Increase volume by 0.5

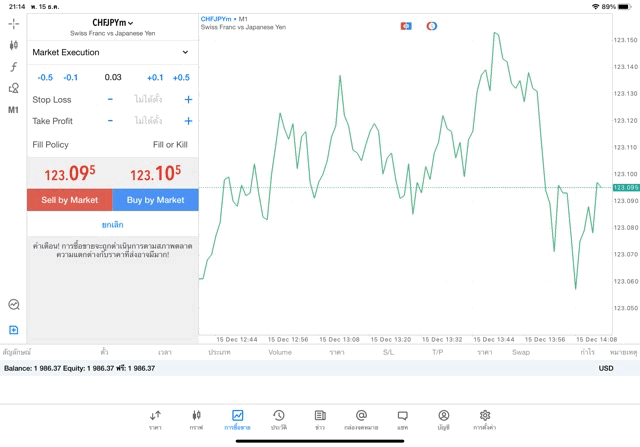(181, 78)
